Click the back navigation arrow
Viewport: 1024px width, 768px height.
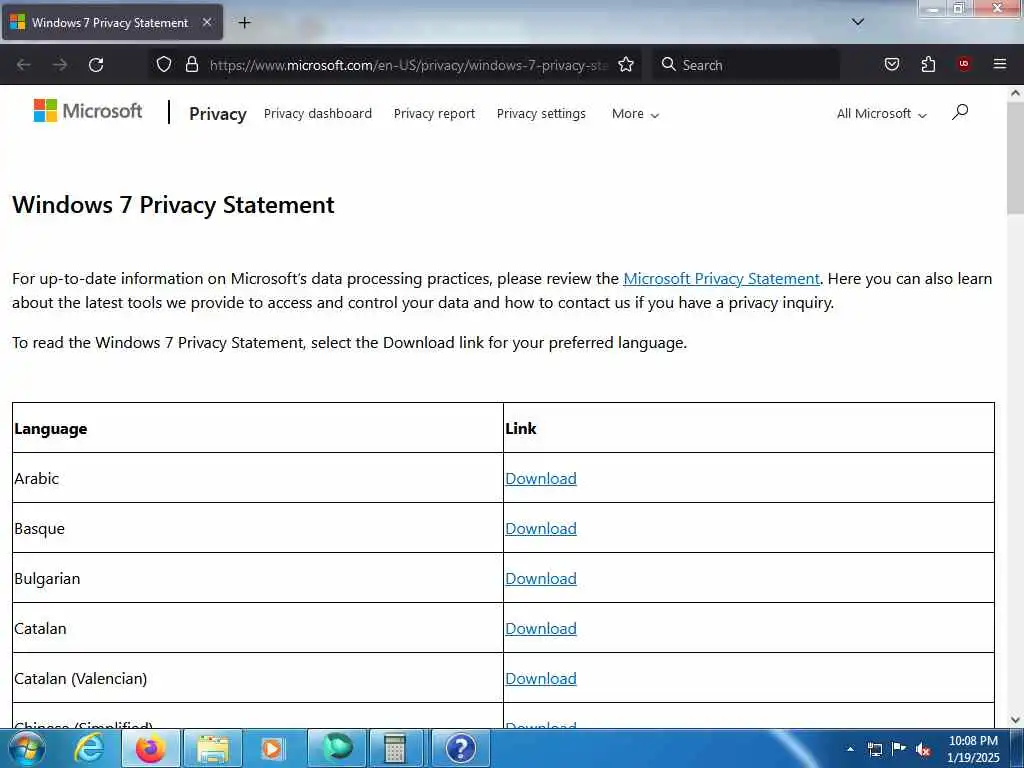[x=24, y=65]
